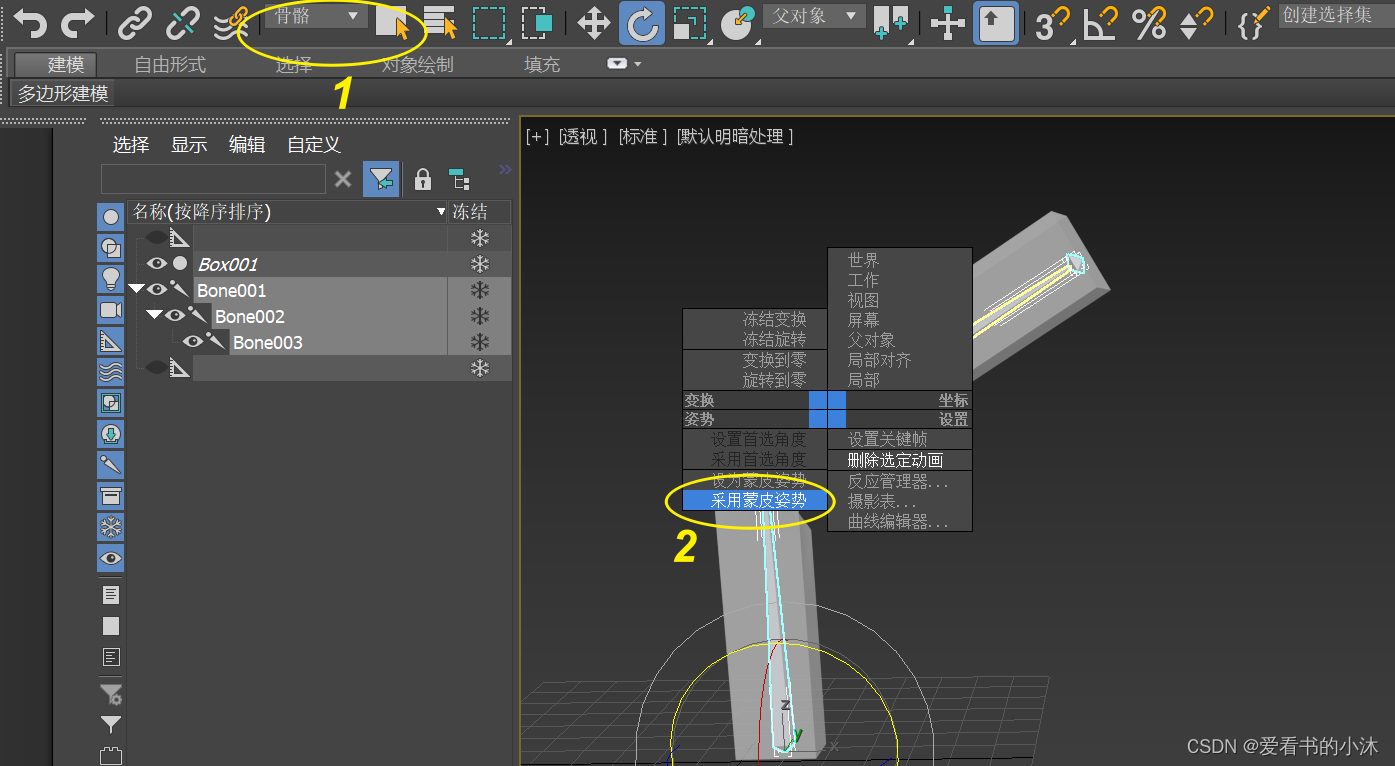Select the Link (chain) tool

[x=135, y=22]
